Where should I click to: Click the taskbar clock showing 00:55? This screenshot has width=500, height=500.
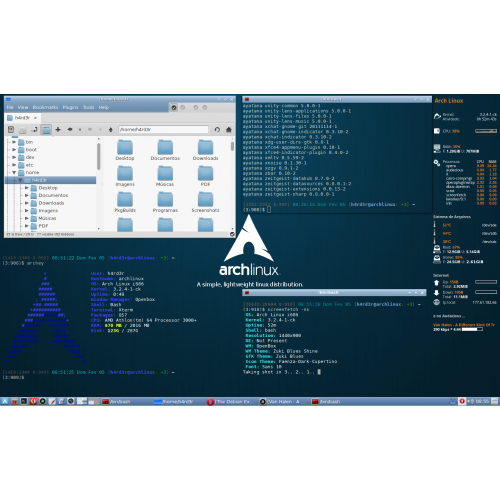(482, 401)
